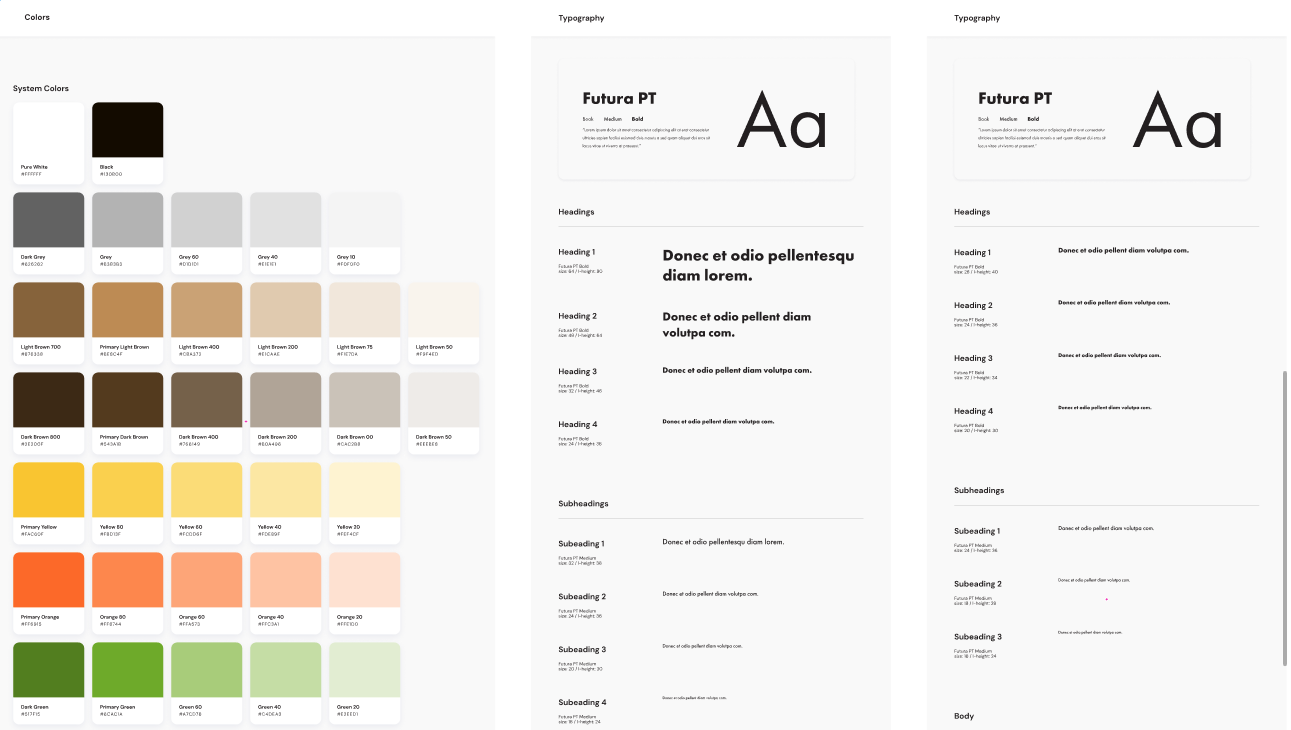This screenshot has width=1291, height=730.
Task: Select the Primary Light Brown swatch
Action: pos(127,310)
